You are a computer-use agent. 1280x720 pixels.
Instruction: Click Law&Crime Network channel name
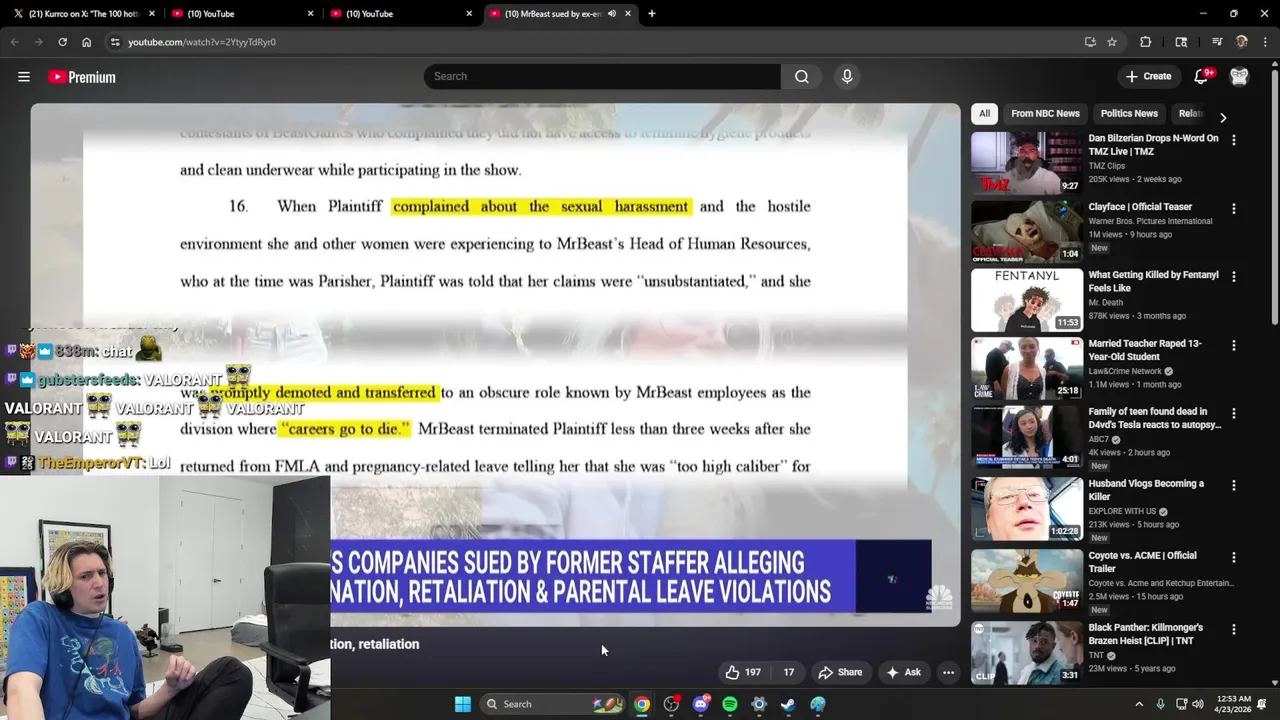(x=1125, y=371)
